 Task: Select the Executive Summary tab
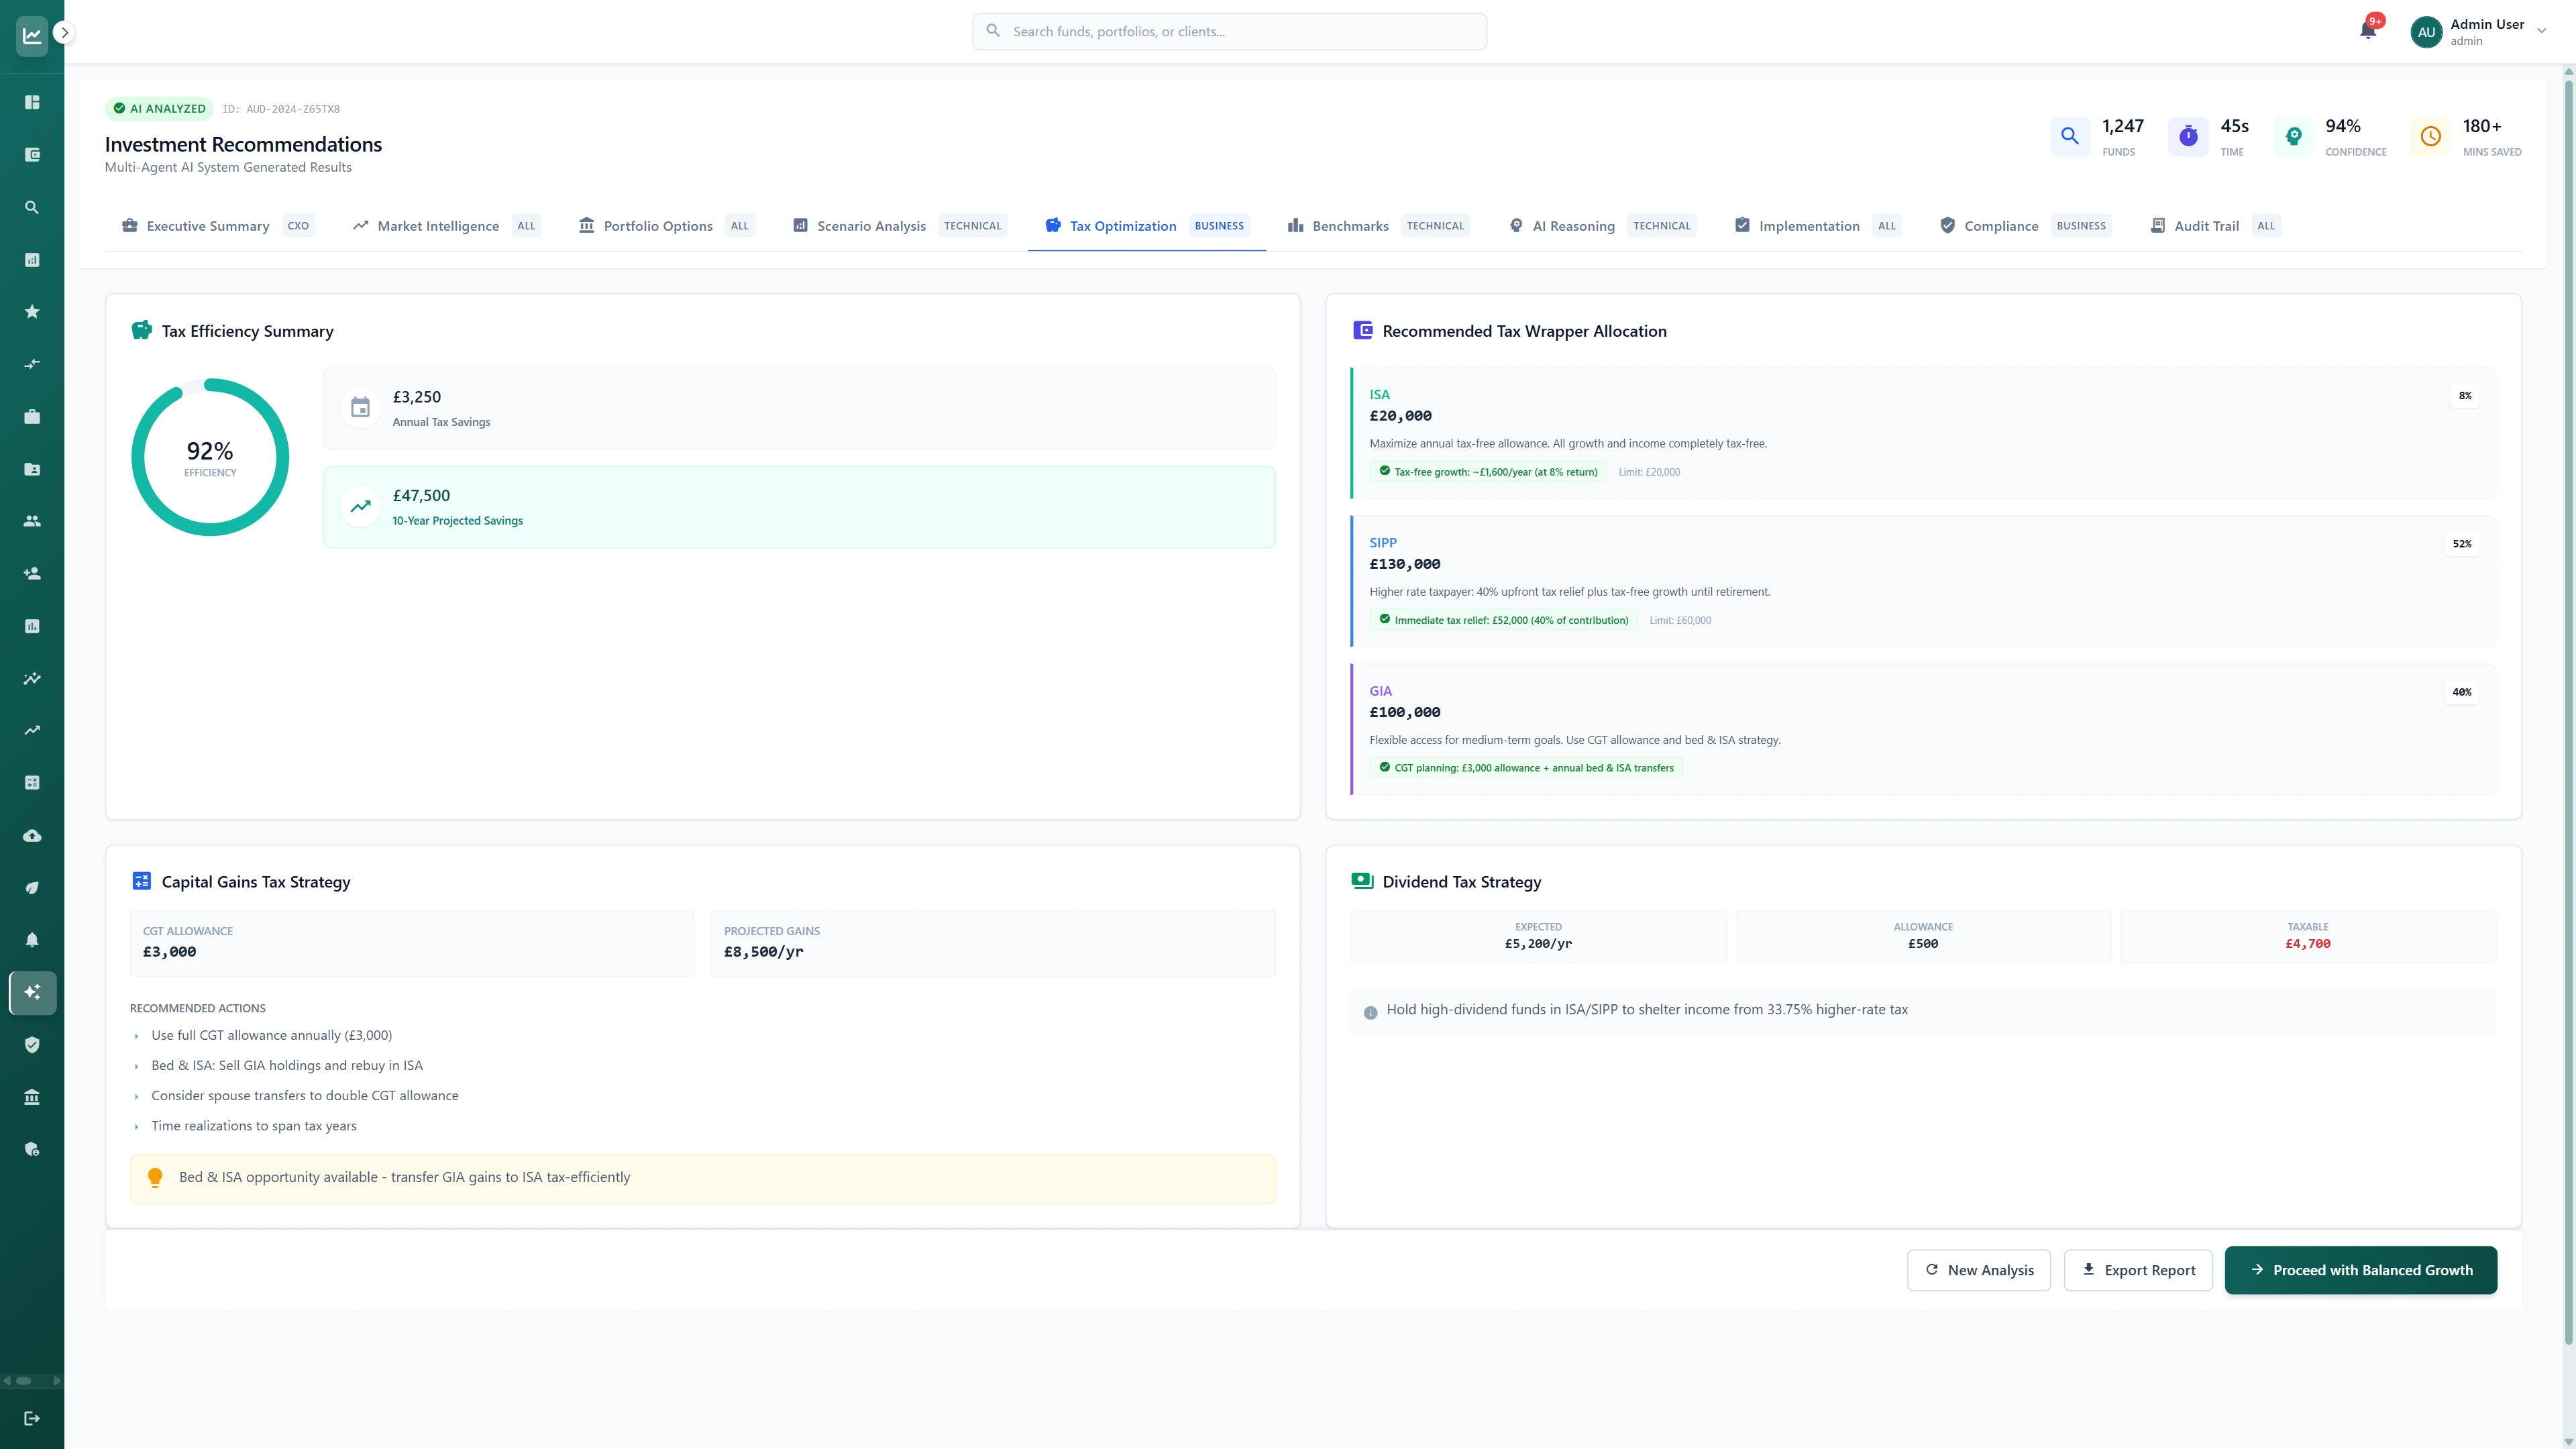tap(207, 226)
